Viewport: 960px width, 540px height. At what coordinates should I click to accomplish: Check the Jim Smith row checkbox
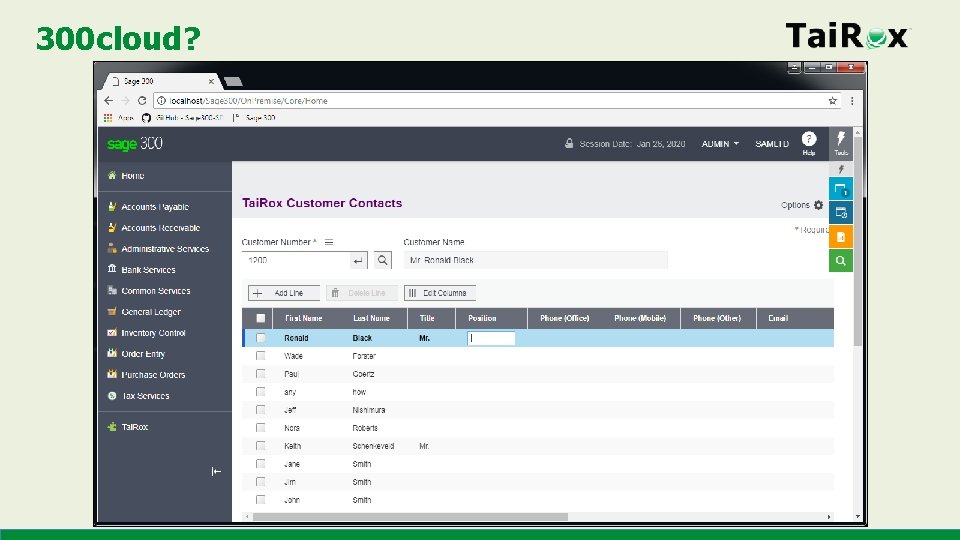point(260,482)
